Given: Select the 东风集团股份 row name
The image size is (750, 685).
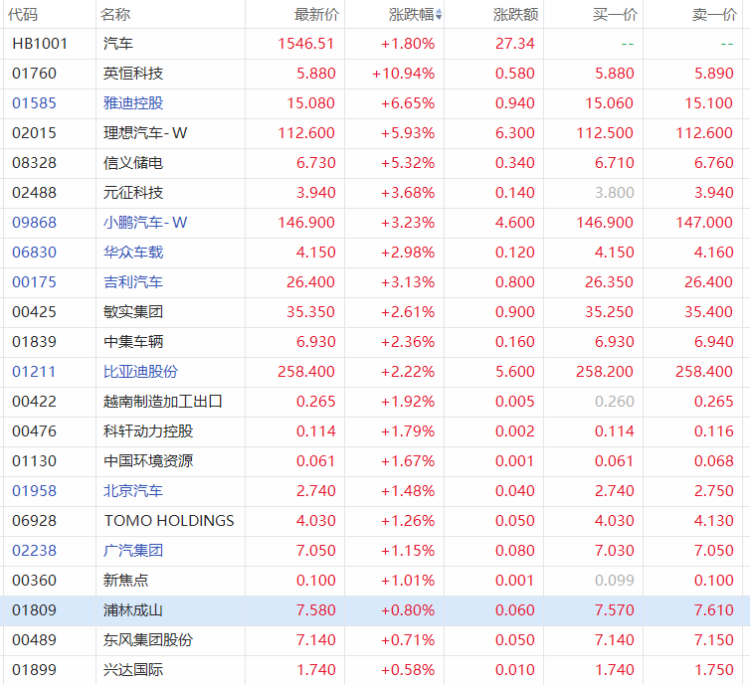Looking at the screenshot, I should [x=148, y=640].
